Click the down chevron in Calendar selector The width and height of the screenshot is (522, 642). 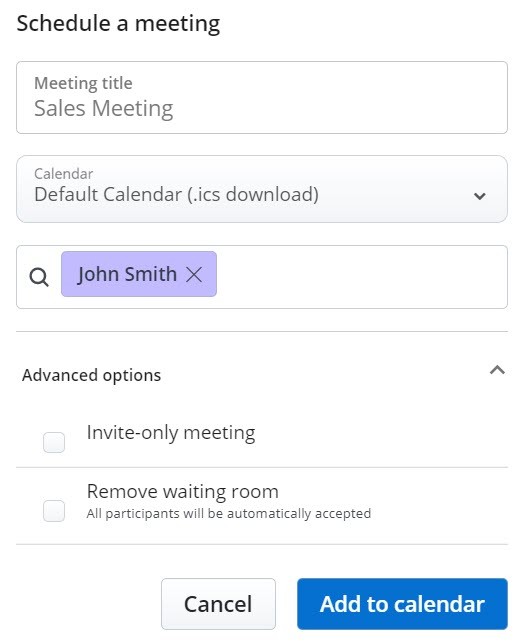coord(479,196)
